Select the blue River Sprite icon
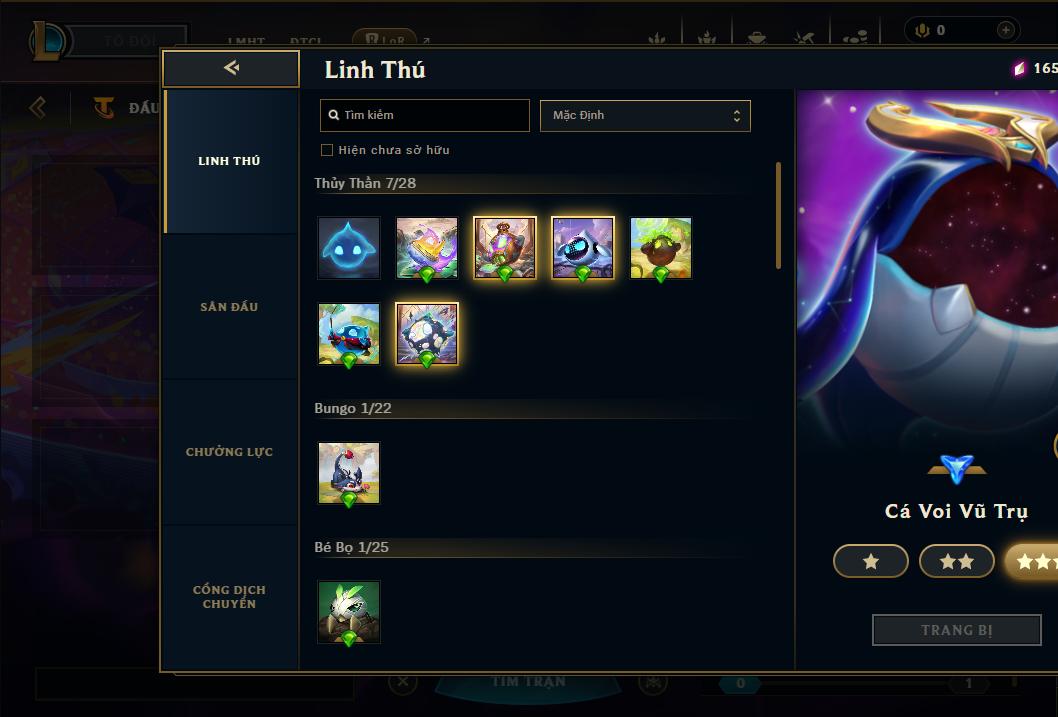 [349, 248]
